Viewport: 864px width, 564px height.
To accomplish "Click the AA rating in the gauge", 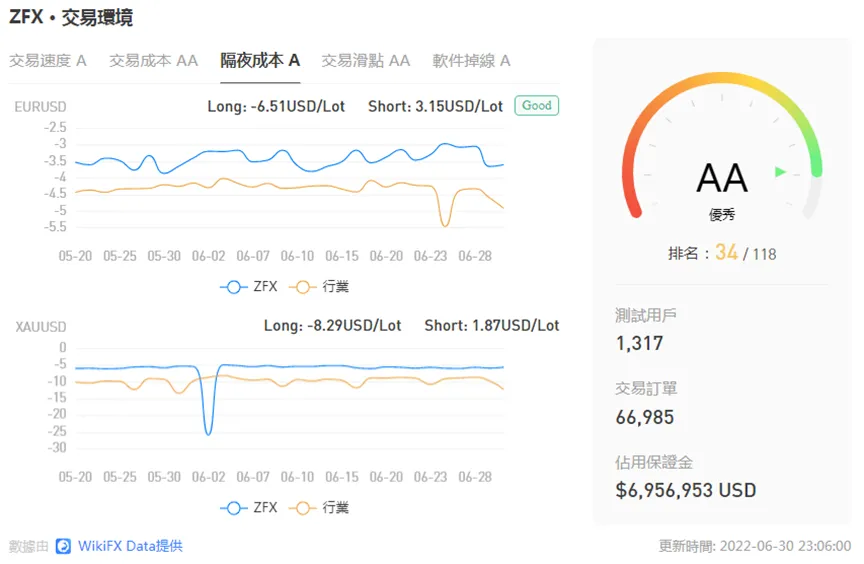I will [722, 178].
